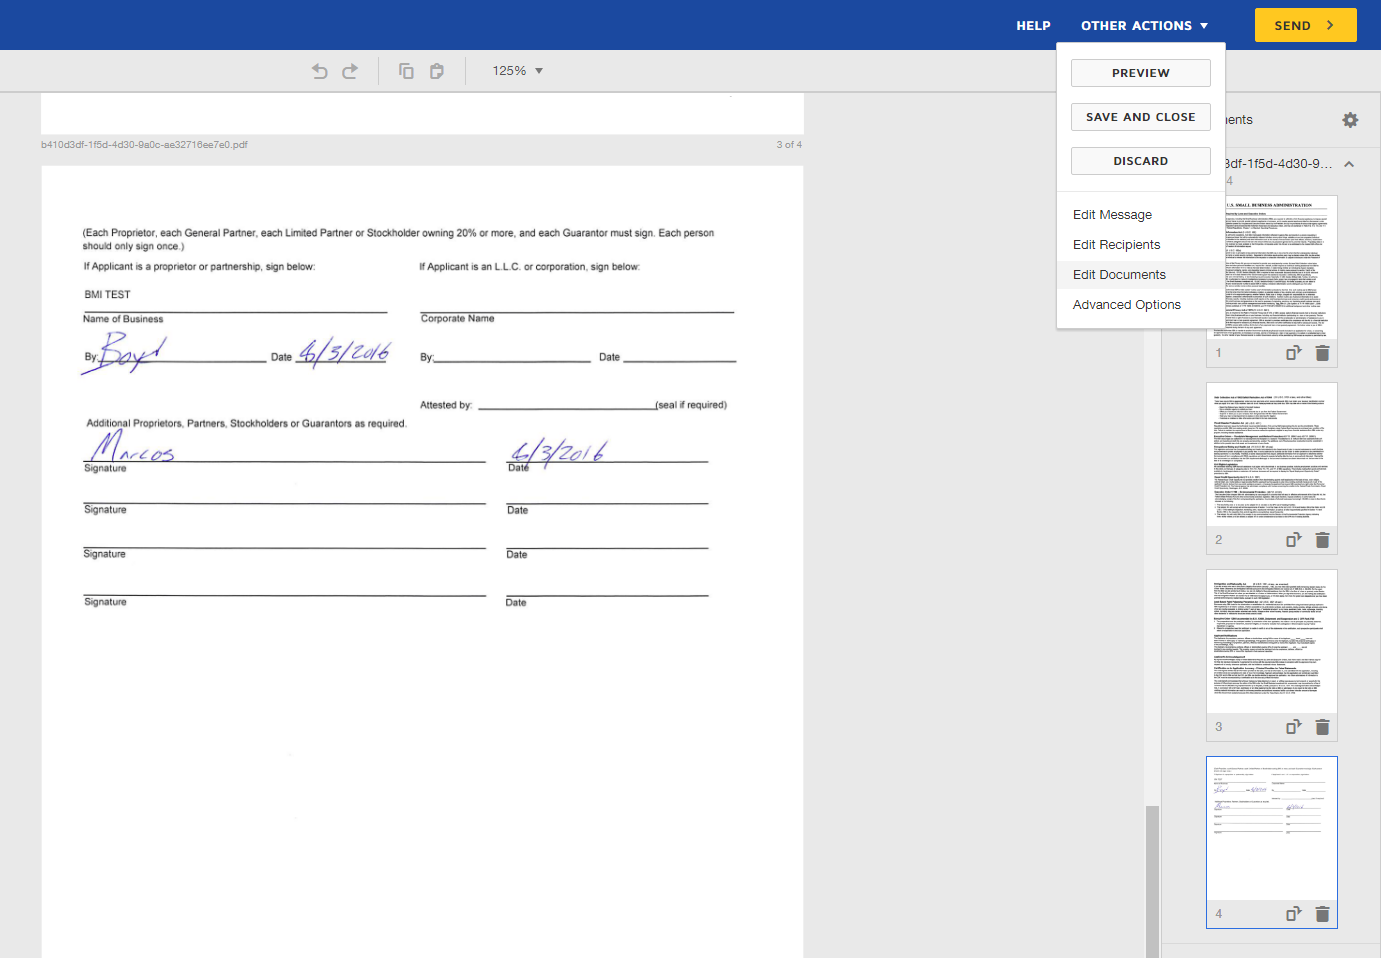The height and width of the screenshot is (958, 1381).
Task: Click the Marcos signature in document
Action: [x=133, y=447]
